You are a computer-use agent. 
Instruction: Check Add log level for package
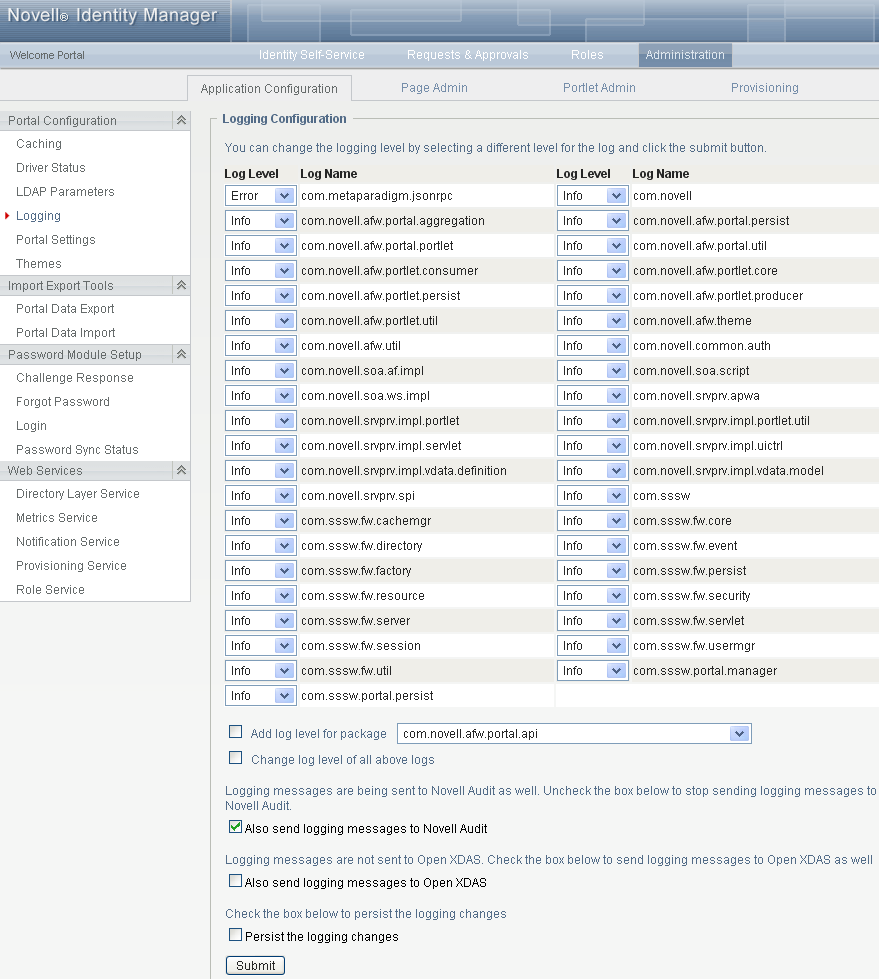click(235, 732)
